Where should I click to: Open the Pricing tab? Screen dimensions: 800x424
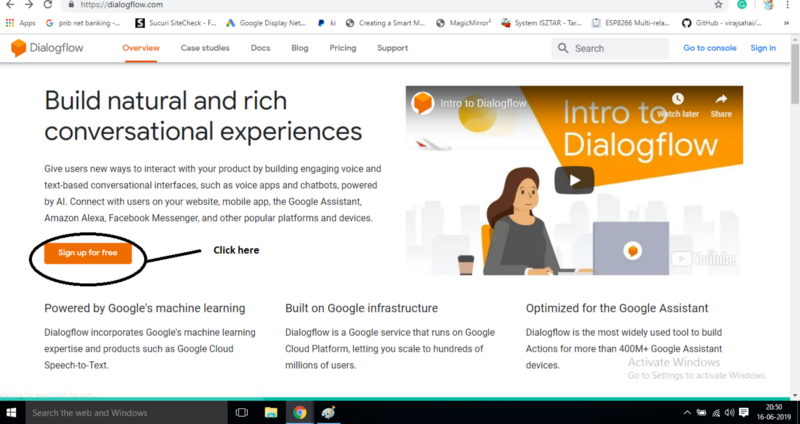point(343,48)
